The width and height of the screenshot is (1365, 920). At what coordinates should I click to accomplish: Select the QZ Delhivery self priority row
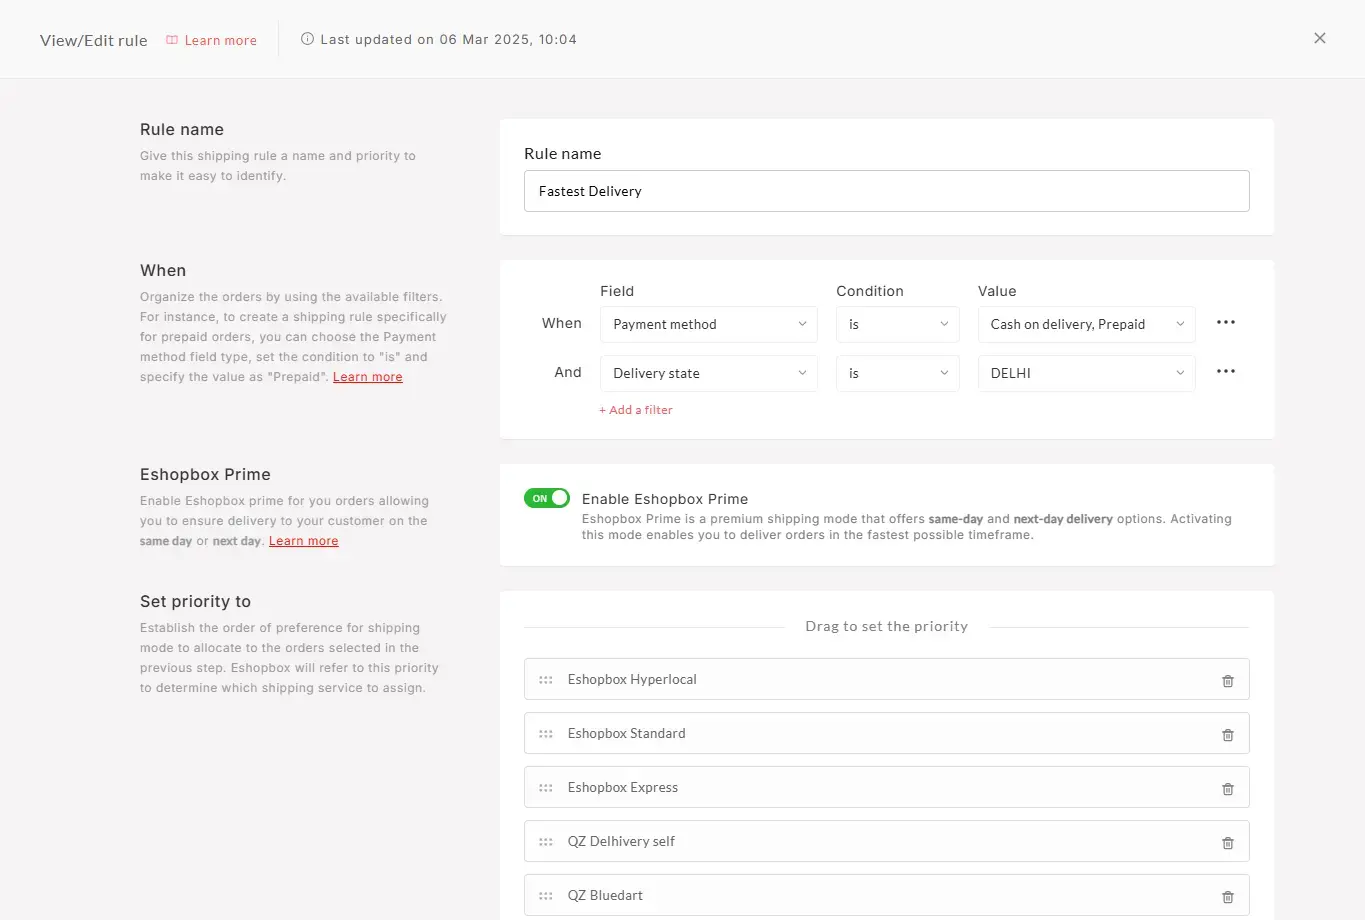tap(887, 841)
